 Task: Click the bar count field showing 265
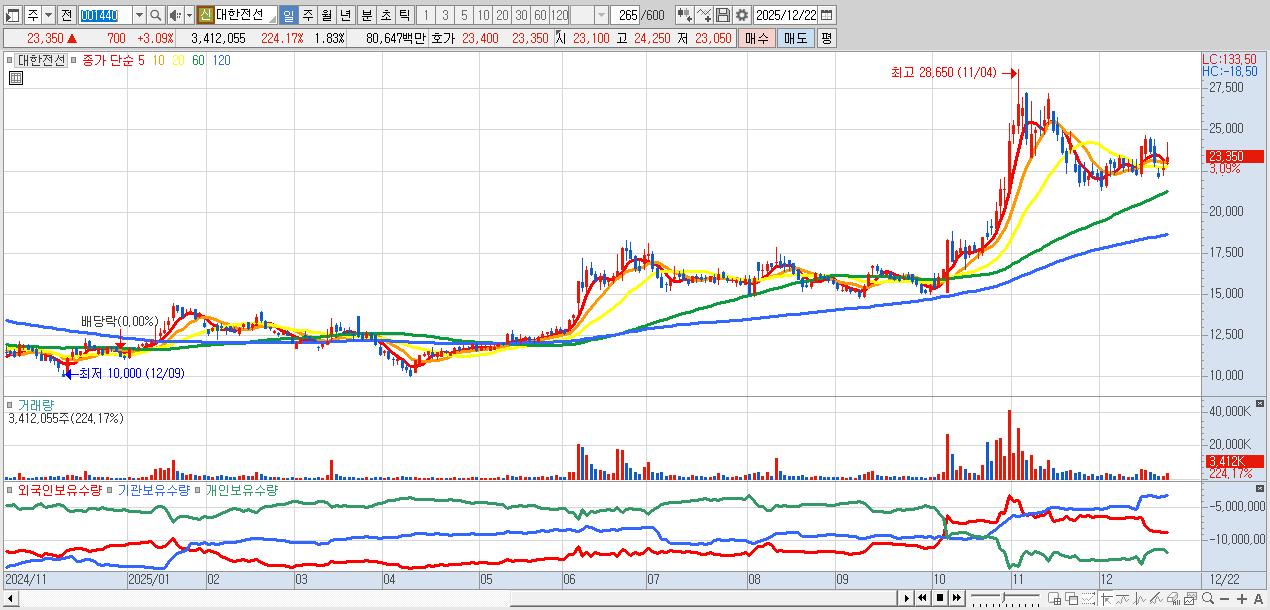coord(626,15)
